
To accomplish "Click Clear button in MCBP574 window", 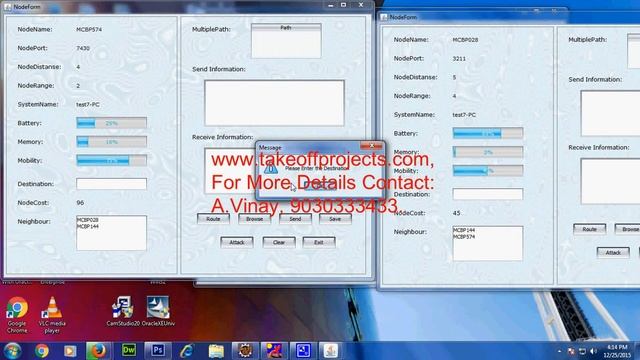I will pos(279,242).
